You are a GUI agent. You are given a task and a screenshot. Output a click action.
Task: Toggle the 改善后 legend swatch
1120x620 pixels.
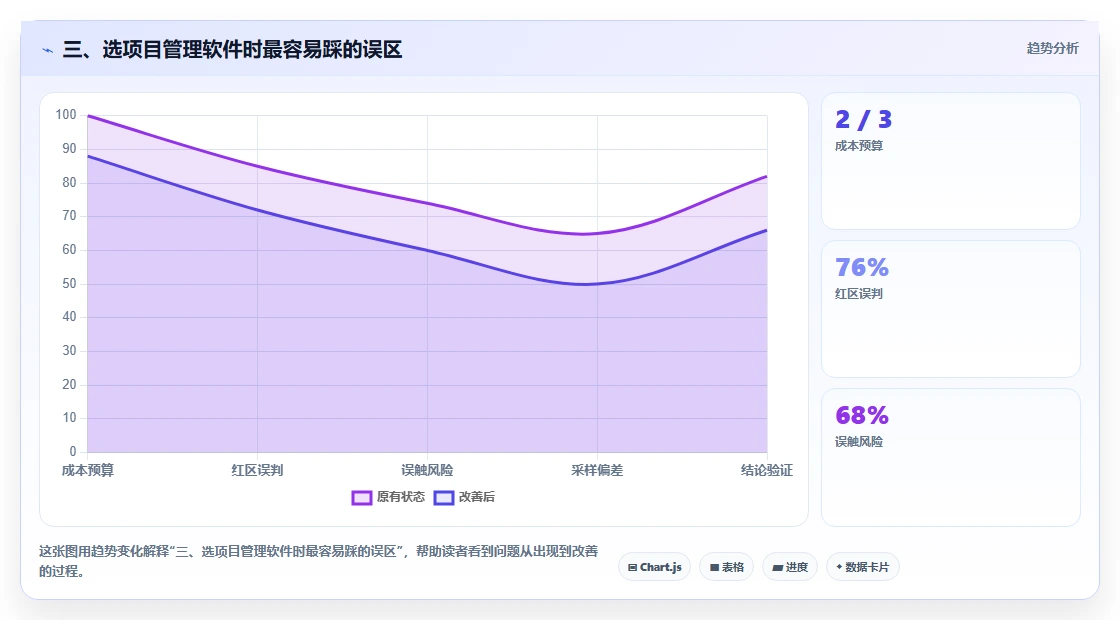pos(444,497)
